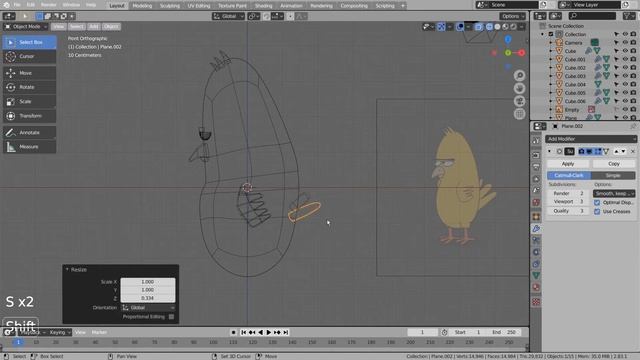Screen dimensions: 640x360
Task: Toggle Use Creases checkbox
Action: click(x=597, y=211)
